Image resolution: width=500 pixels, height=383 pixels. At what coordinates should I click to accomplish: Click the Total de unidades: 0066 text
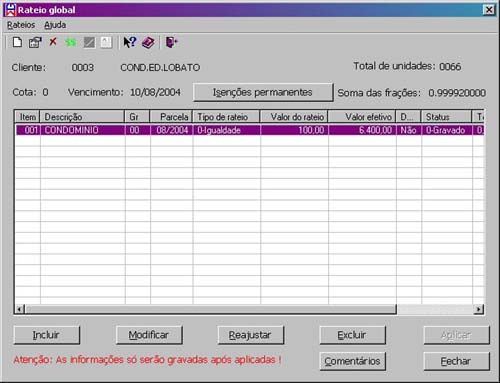point(407,66)
